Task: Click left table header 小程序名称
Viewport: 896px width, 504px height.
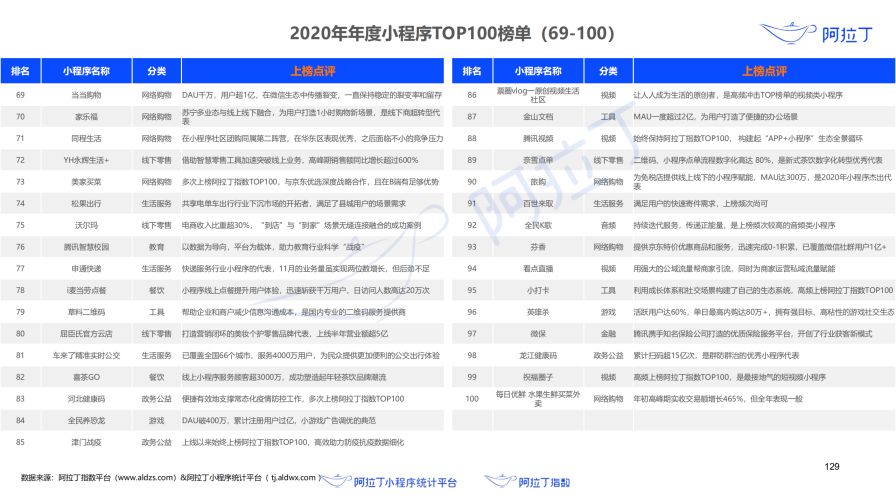Action: [86, 71]
